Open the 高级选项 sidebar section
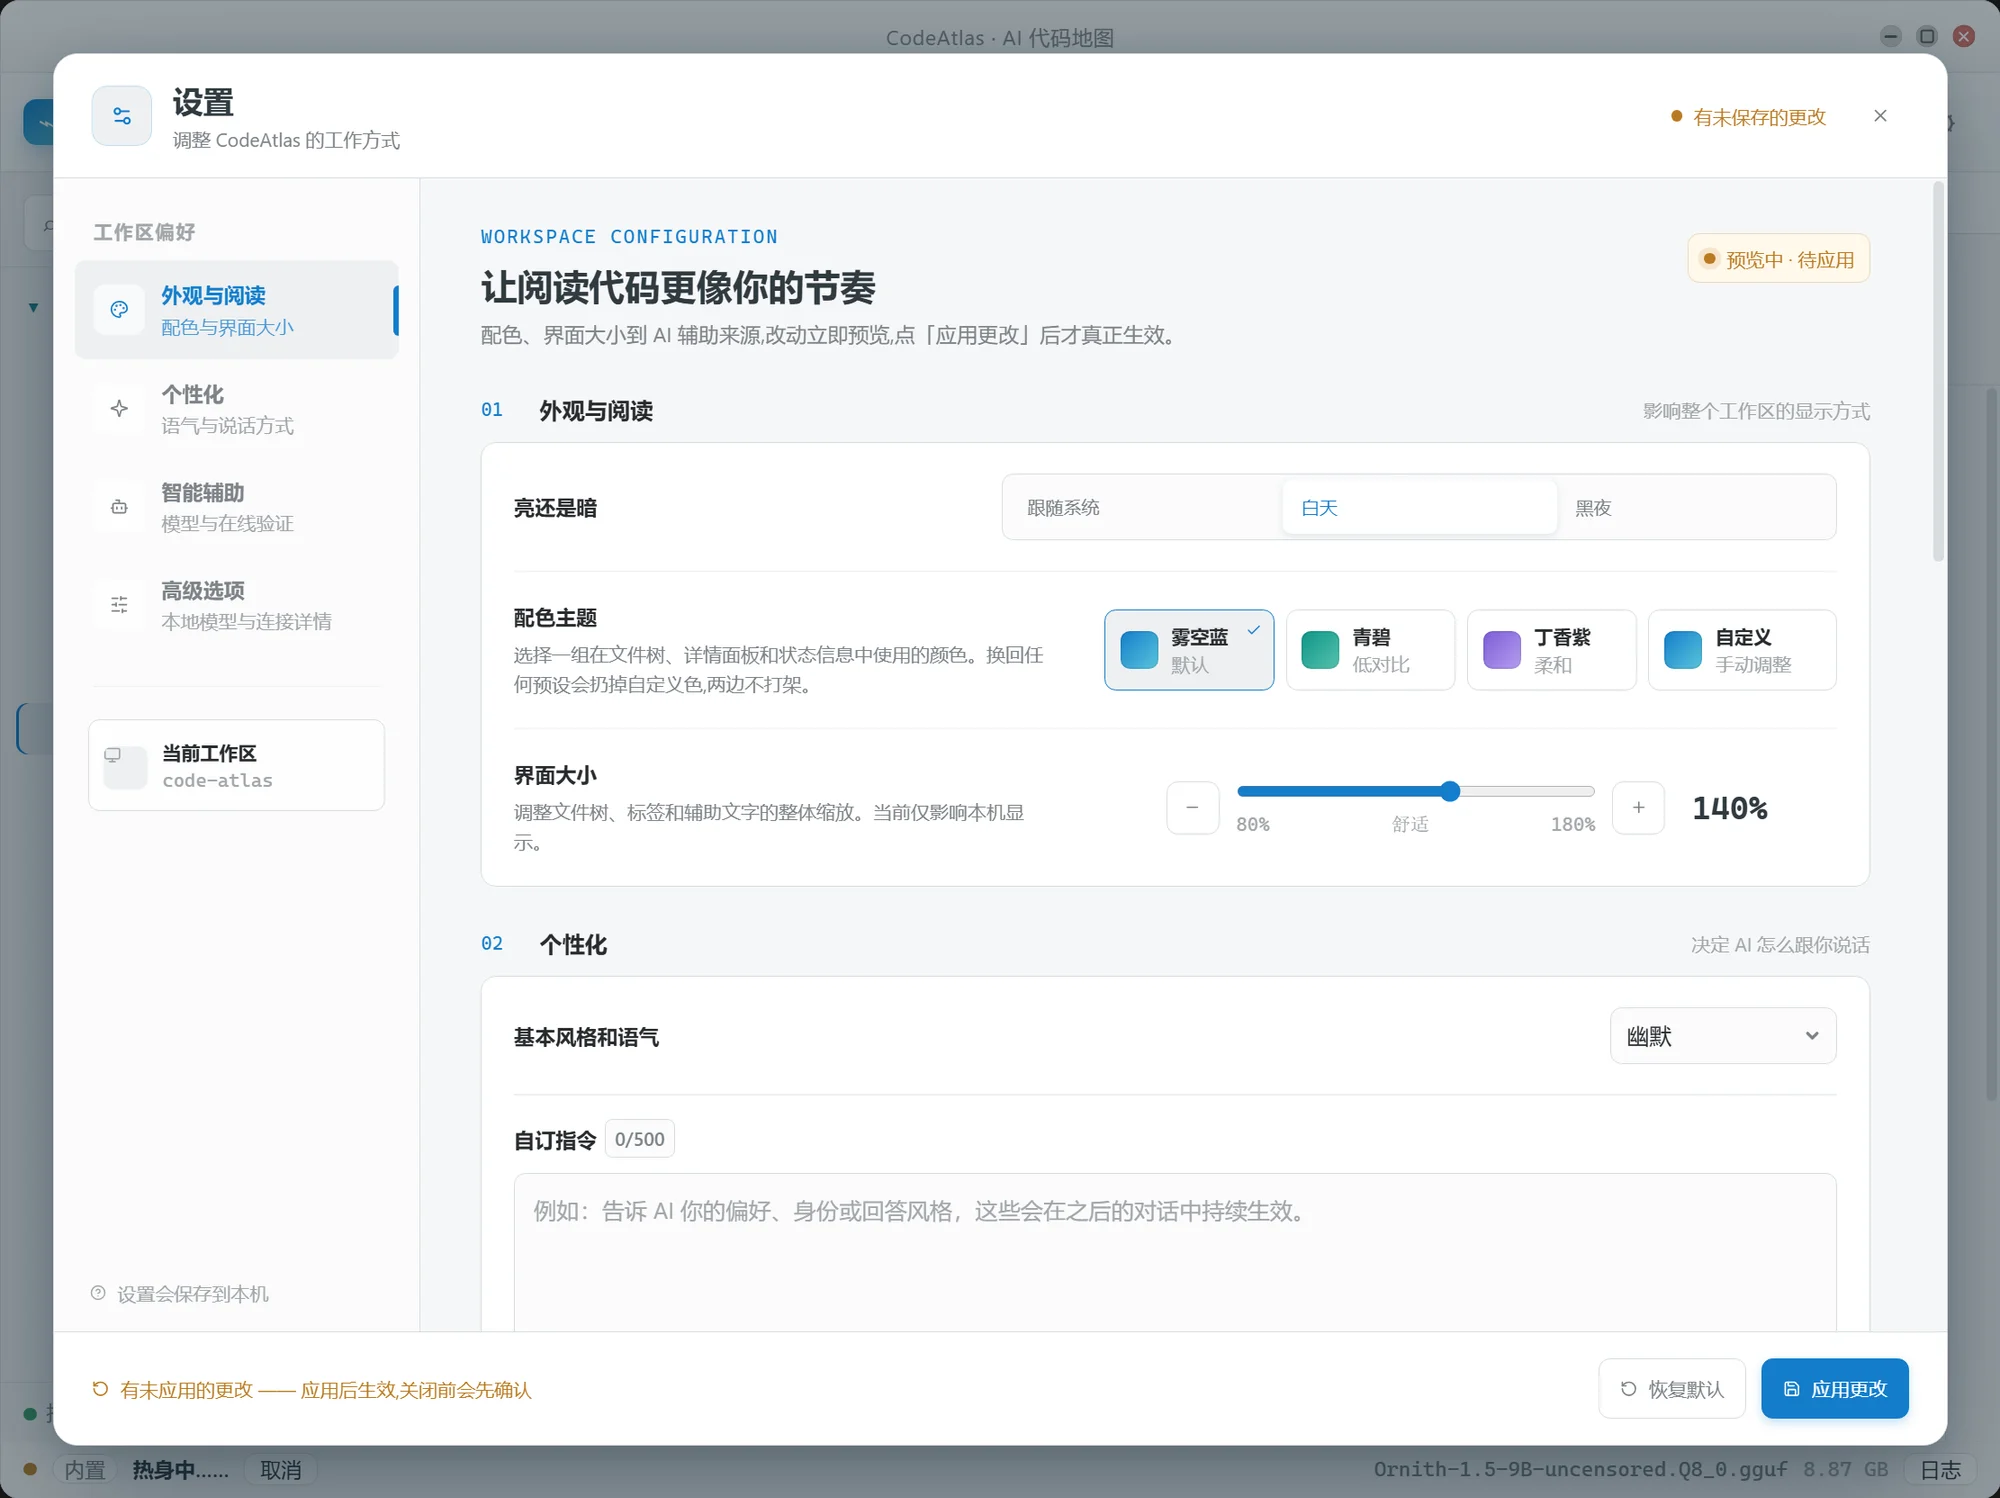The image size is (2000, 1498). point(236,604)
